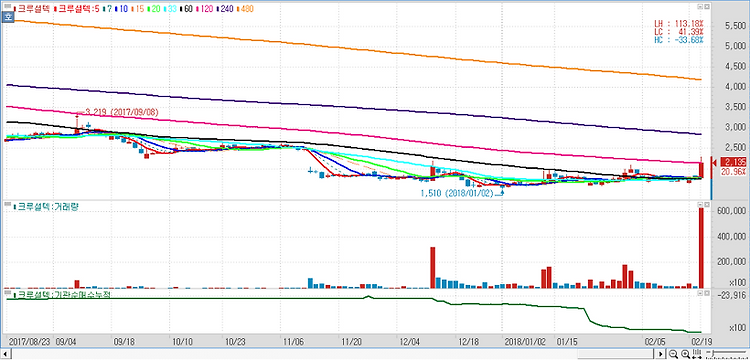Select the 240 moving average legend

[x=226, y=9]
